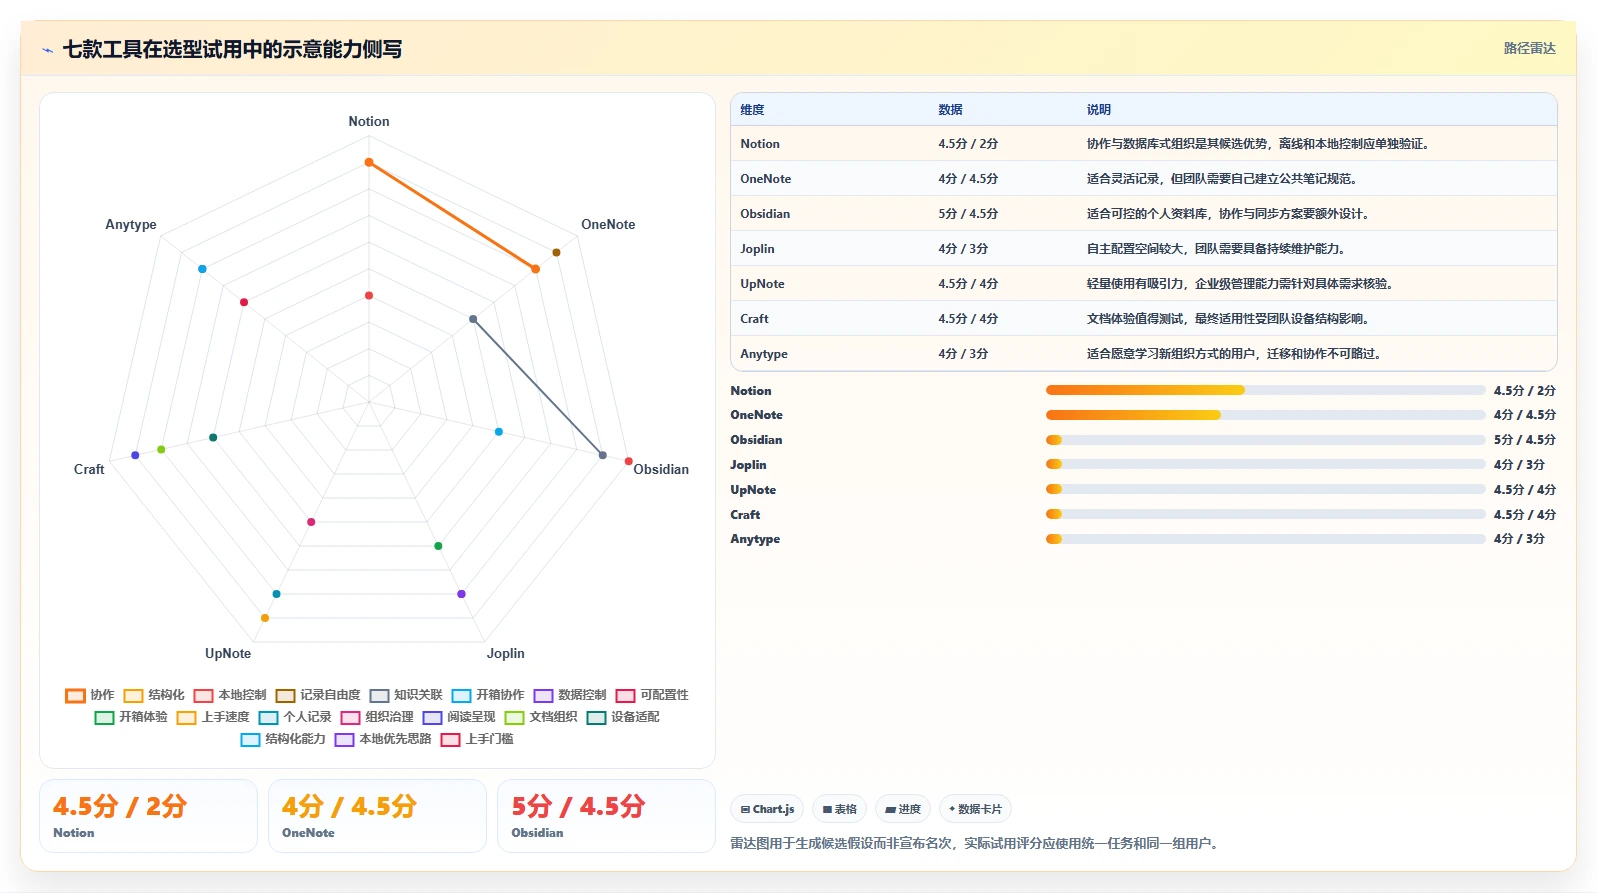Toggle the 本地控制 legend series

coord(230,695)
